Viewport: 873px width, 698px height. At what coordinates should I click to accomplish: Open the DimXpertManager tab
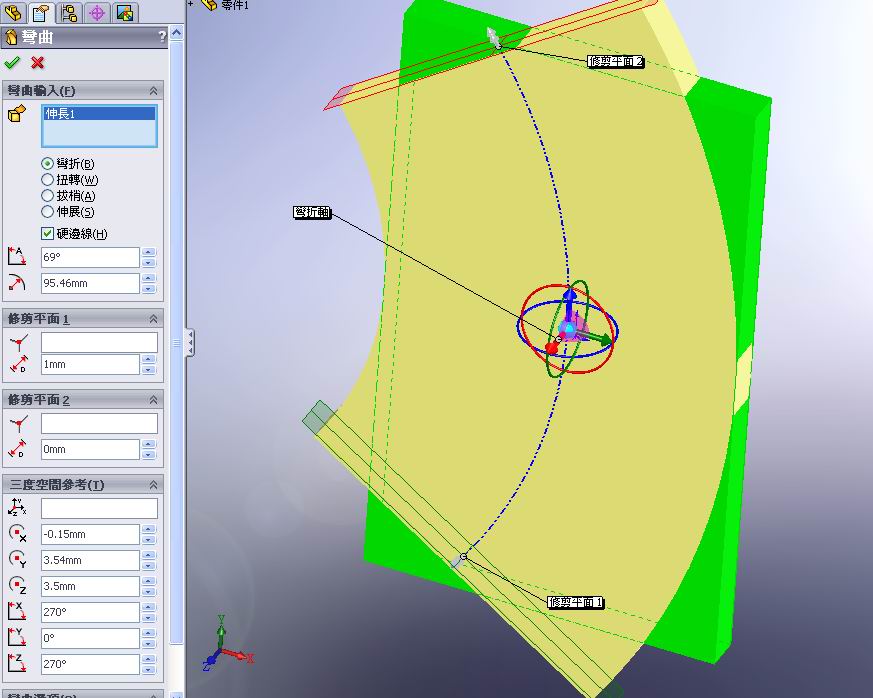[x=97, y=12]
